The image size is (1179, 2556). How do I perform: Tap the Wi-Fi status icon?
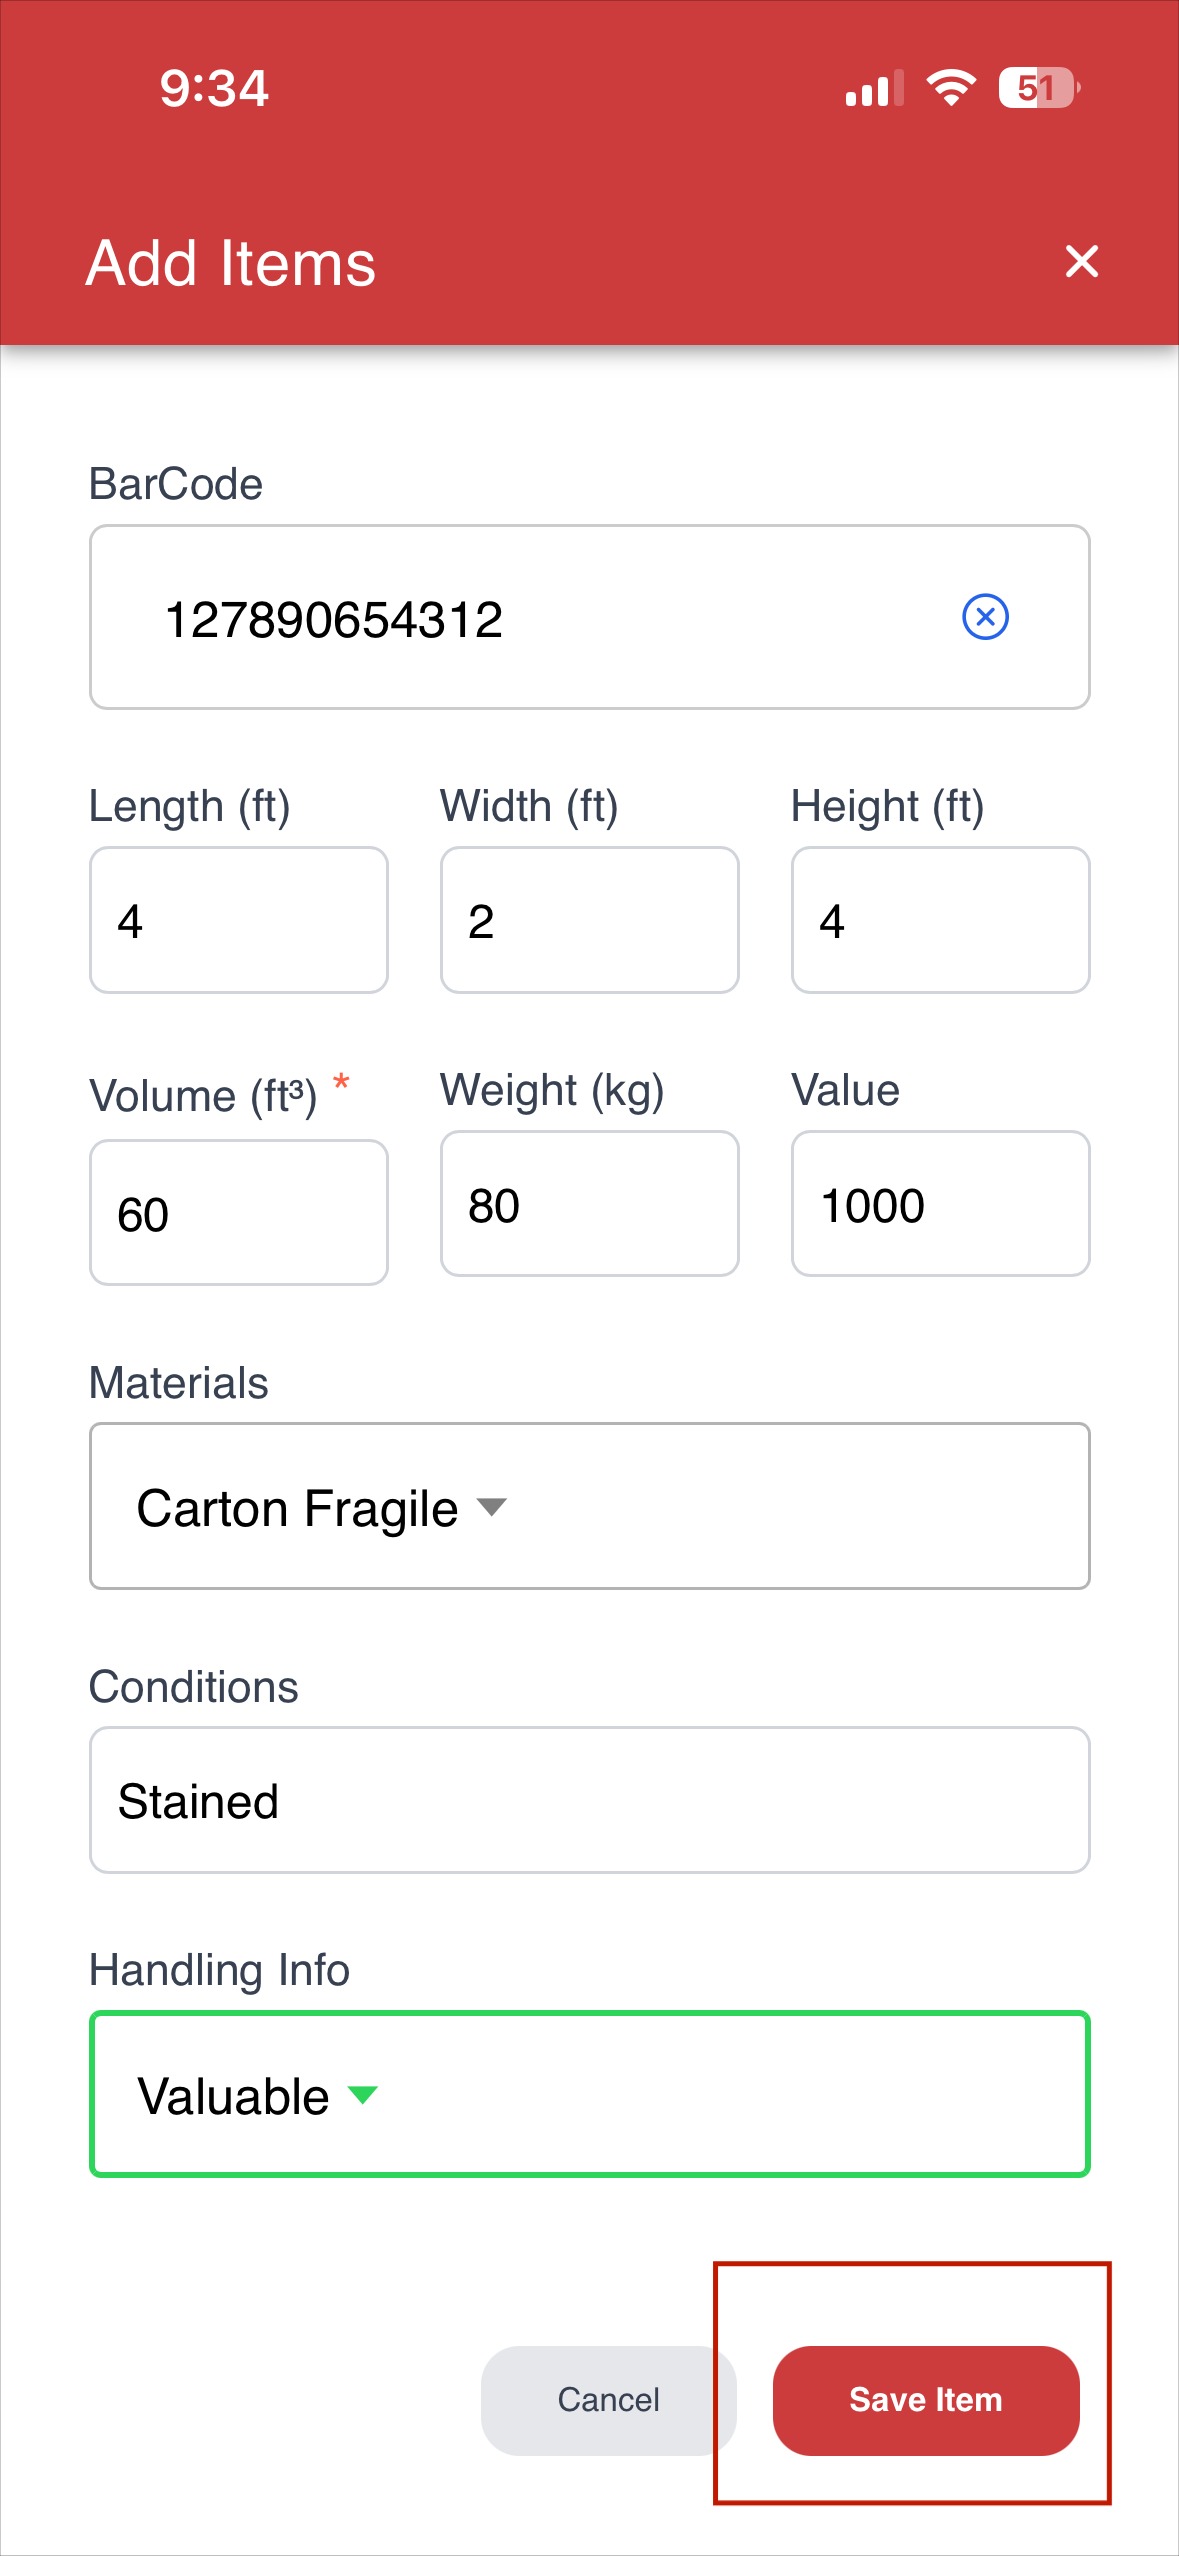coord(951,88)
